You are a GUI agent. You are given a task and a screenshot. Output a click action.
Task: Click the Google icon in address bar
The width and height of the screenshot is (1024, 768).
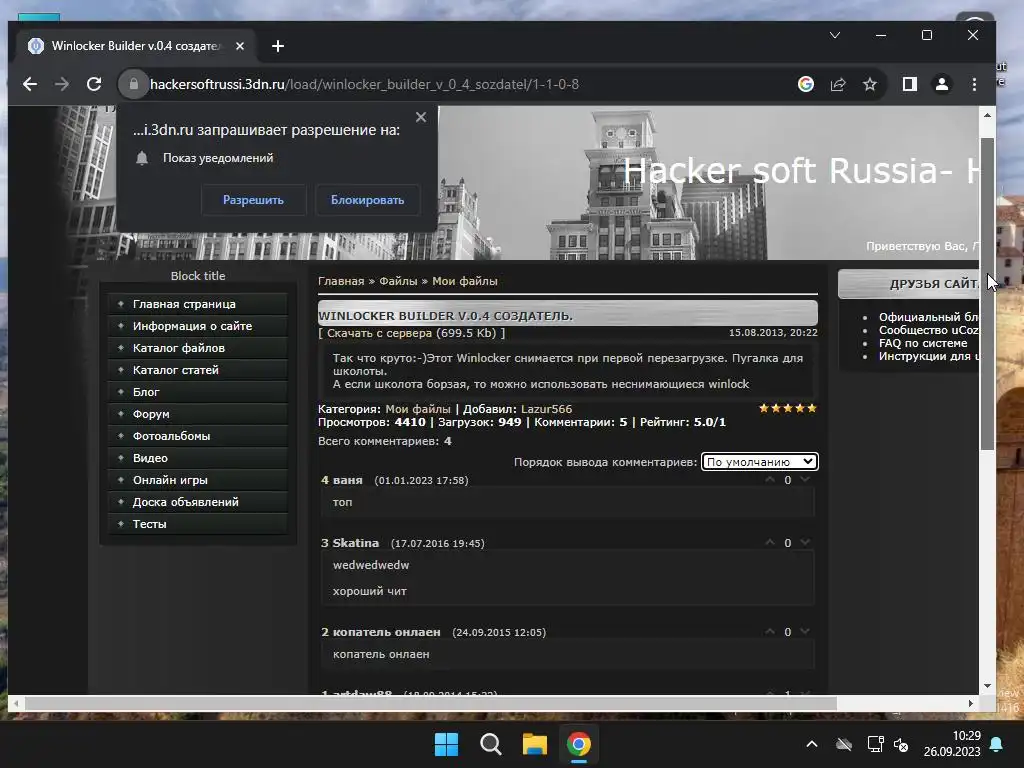point(806,84)
